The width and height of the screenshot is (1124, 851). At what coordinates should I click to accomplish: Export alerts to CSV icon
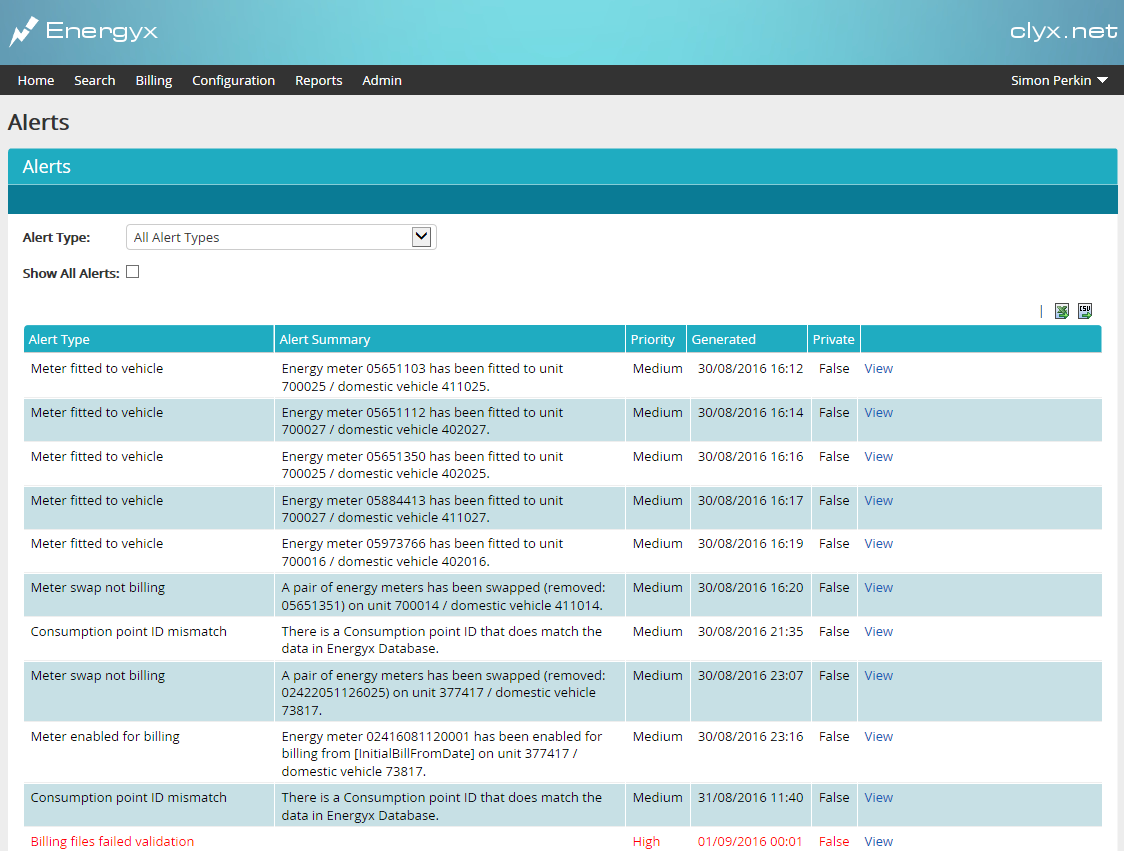(x=1085, y=310)
